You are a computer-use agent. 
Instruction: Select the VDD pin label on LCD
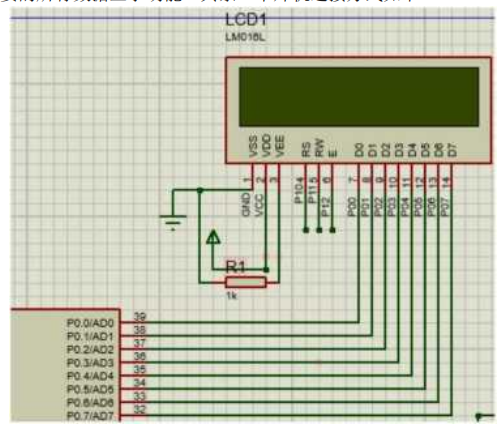click(x=266, y=146)
